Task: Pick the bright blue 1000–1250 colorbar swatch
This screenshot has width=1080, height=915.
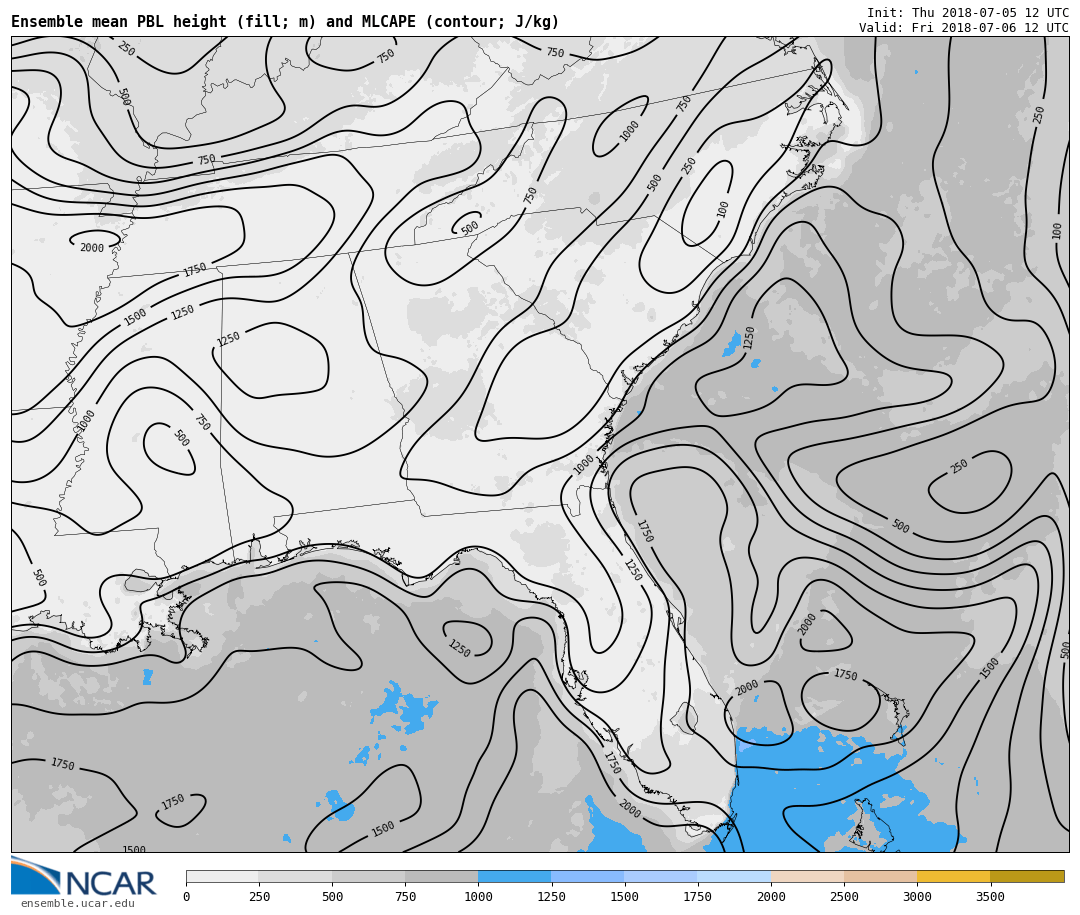Action: [x=514, y=876]
